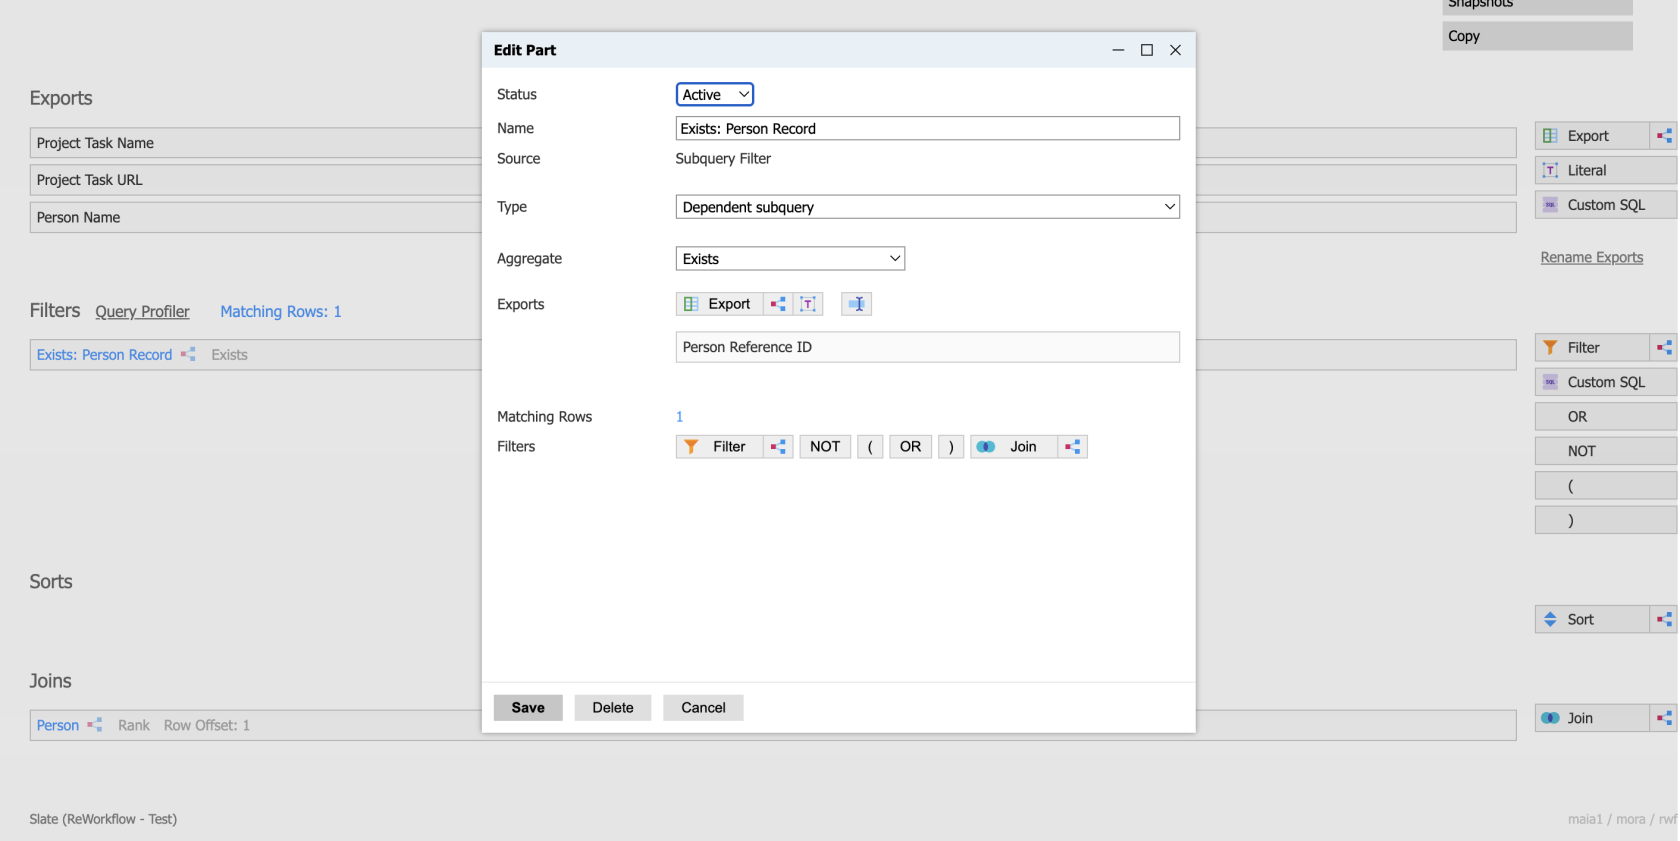Click the icon after 'Exists: Person Record' filter
The width and height of the screenshot is (1680, 841).
188,355
